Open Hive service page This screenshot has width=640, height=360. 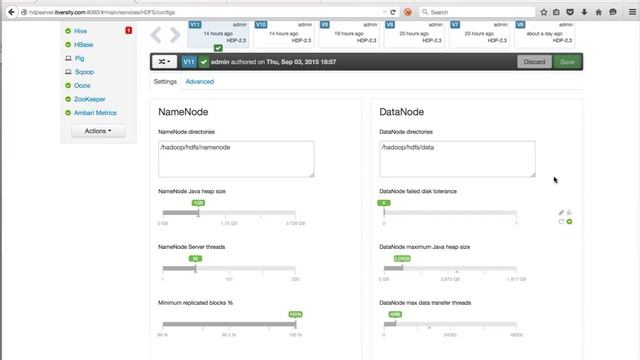point(80,31)
